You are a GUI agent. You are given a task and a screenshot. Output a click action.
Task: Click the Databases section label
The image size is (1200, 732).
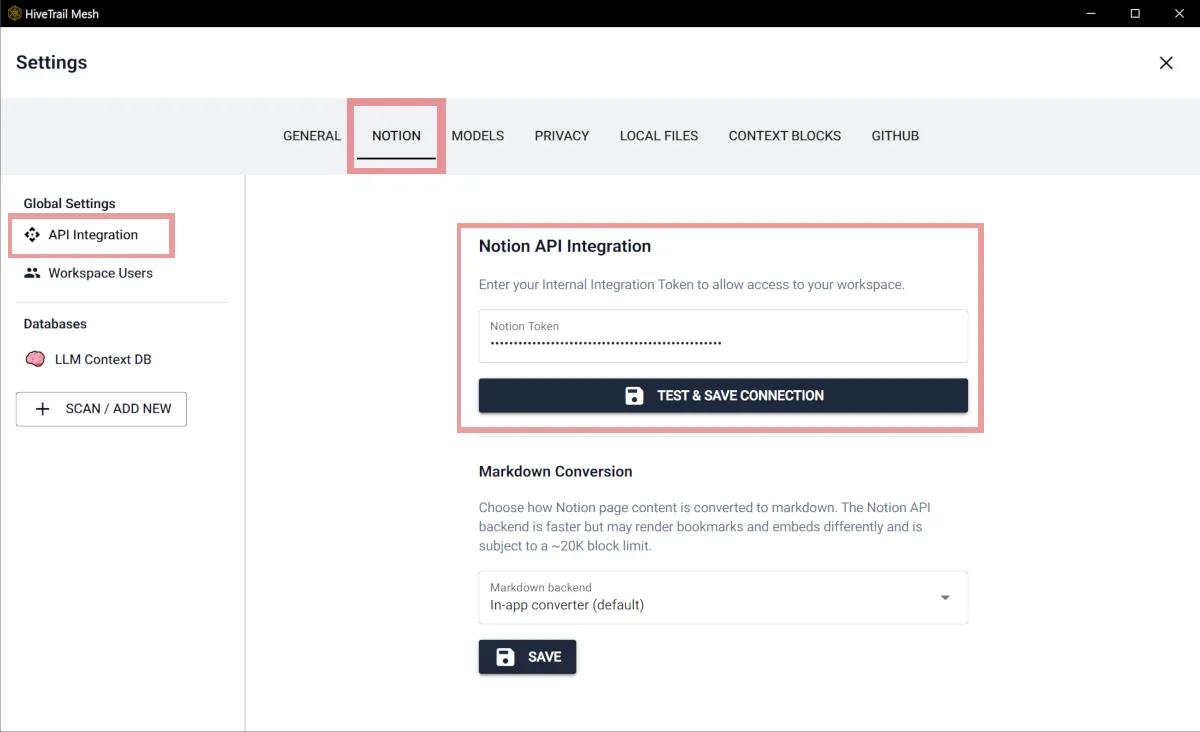point(55,324)
